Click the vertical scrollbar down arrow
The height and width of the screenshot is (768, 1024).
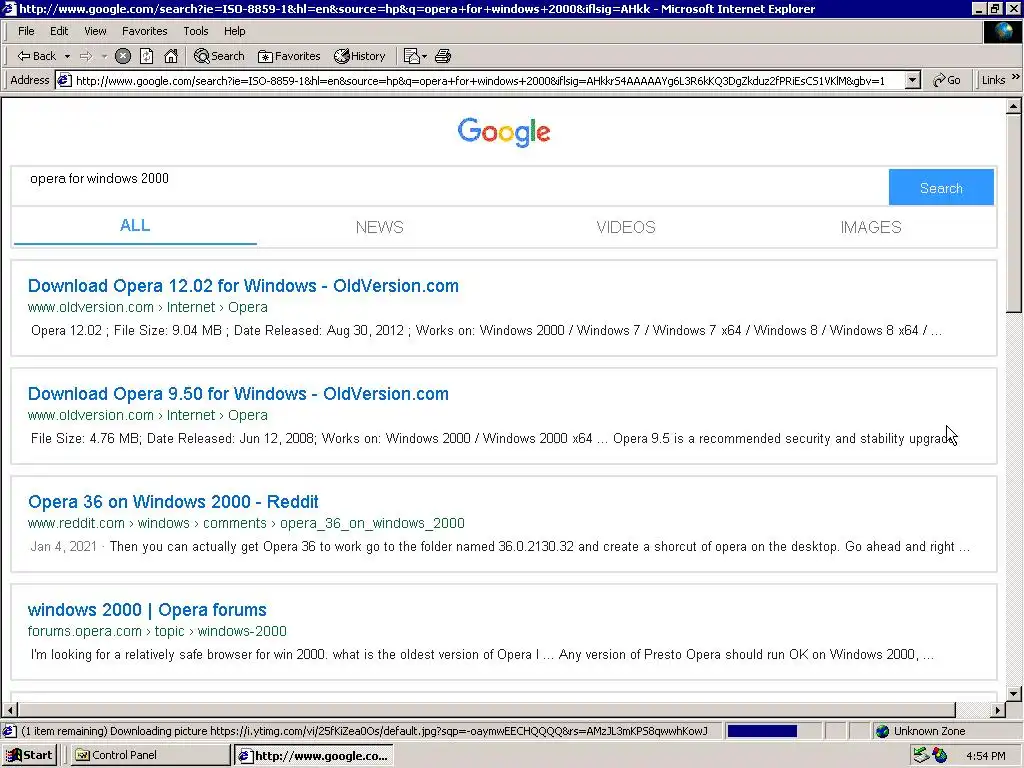pyautogui.click(x=1014, y=694)
